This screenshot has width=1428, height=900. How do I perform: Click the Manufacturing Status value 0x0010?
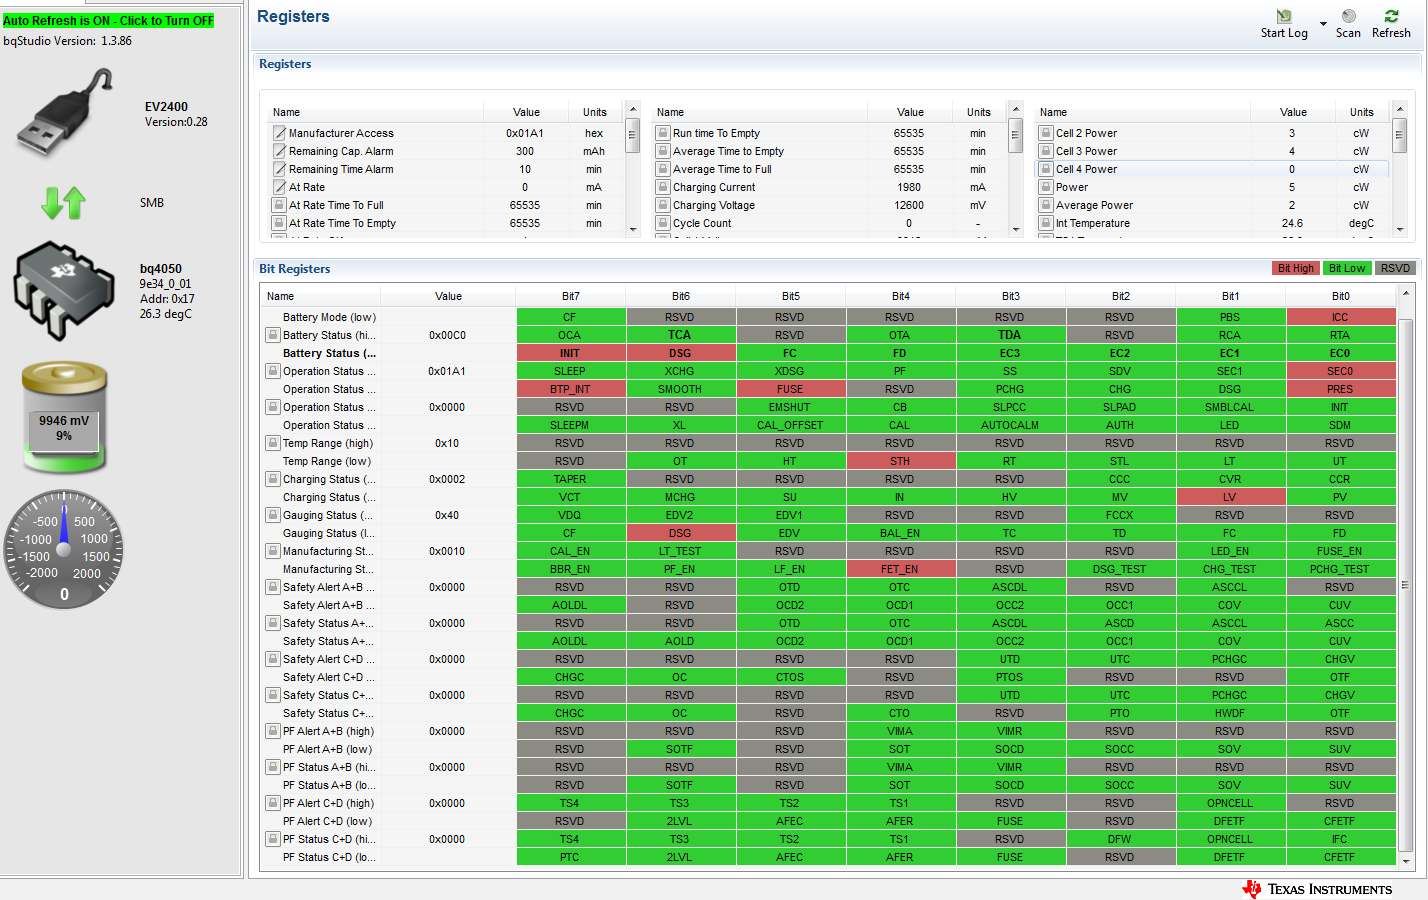[447, 551]
